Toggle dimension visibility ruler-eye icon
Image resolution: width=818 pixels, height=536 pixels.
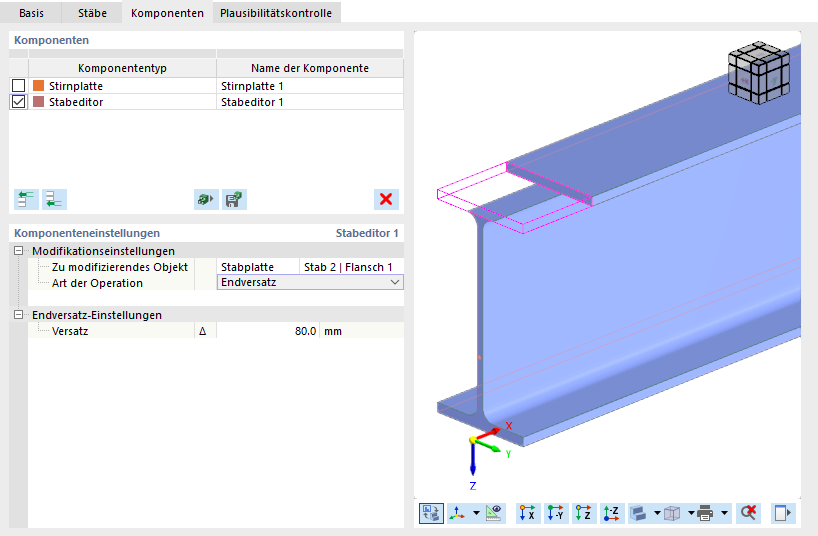pyautogui.click(x=494, y=513)
